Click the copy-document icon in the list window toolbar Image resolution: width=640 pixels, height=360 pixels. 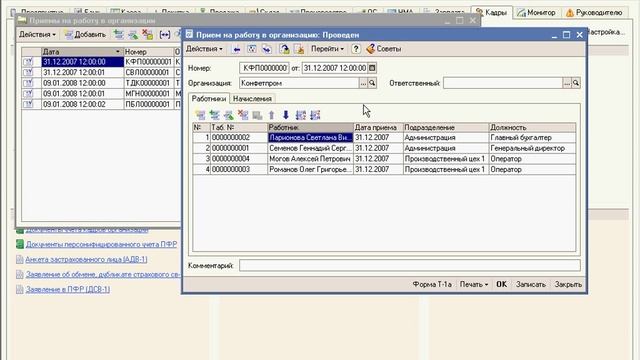pyautogui.click(x=119, y=35)
